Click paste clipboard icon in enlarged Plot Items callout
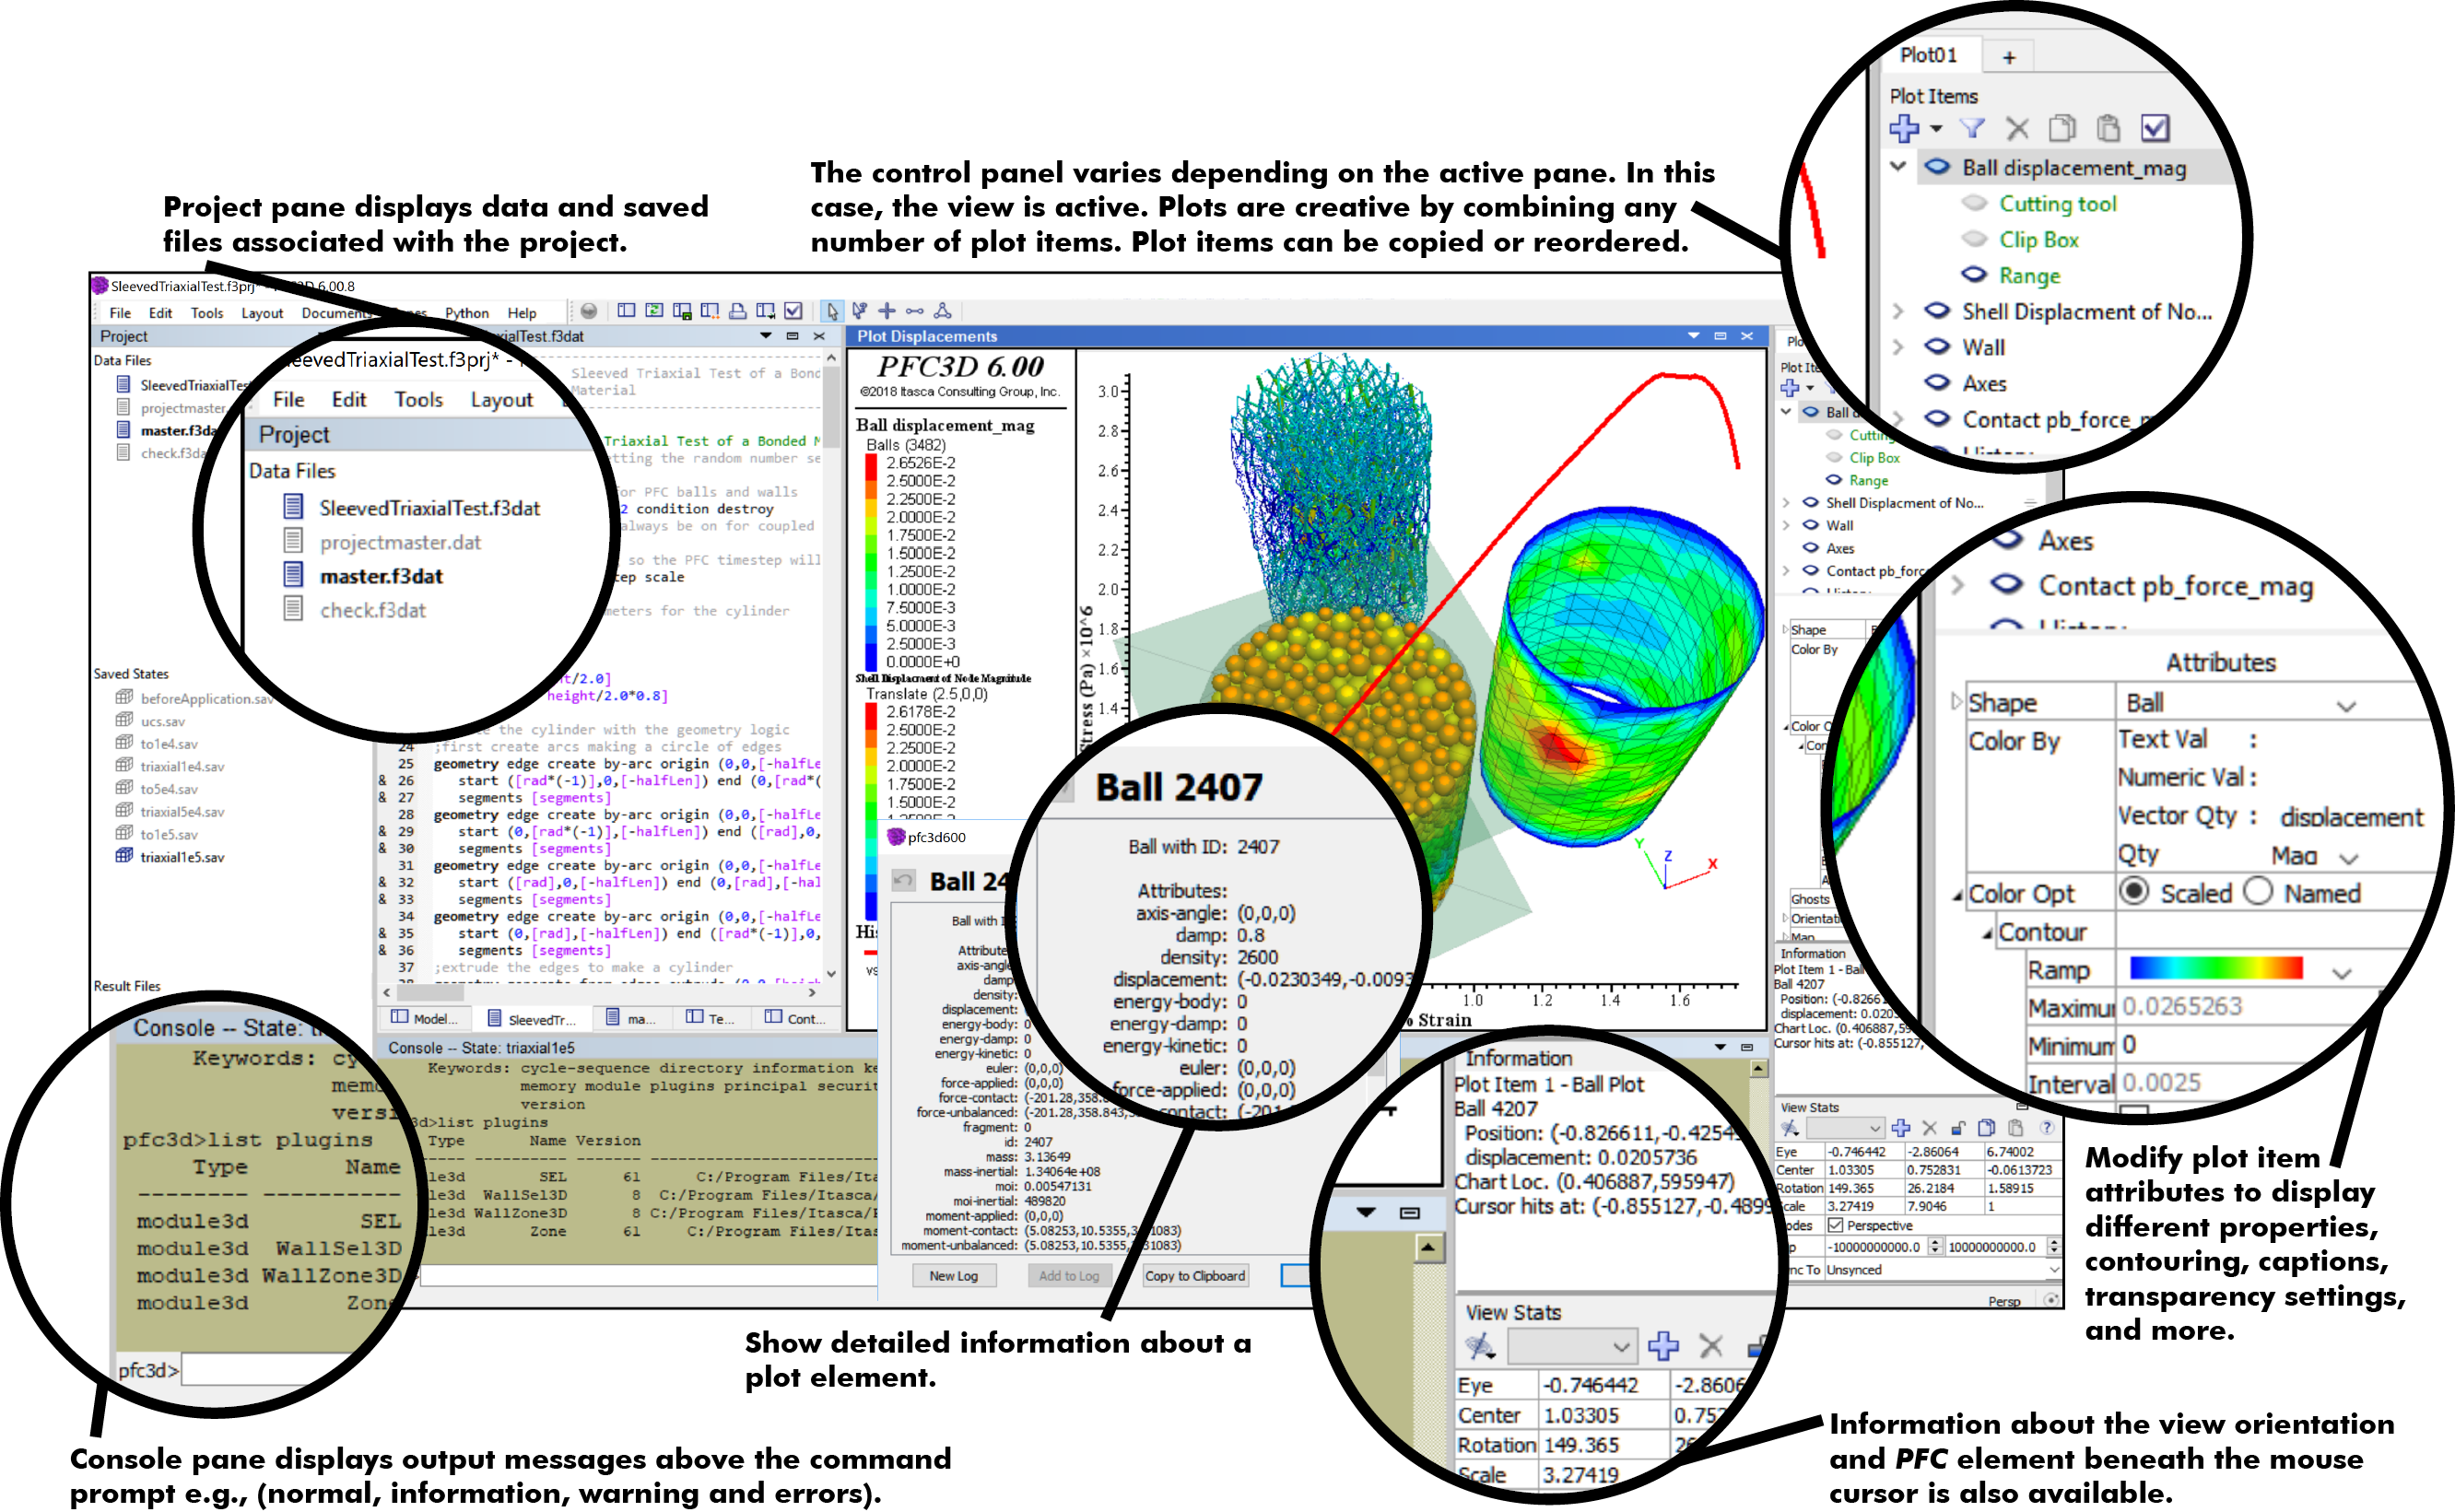This screenshot has height=1512, width=2455. click(2108, 128)
